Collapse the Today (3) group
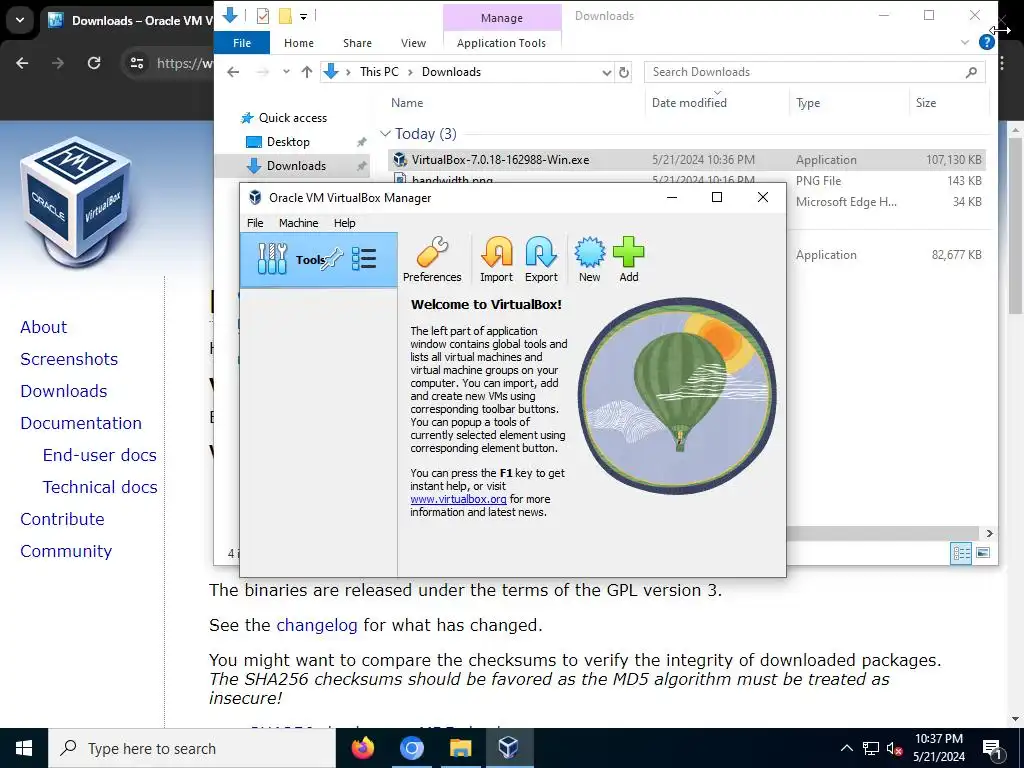The image size is (1024, 768). pos(385,134)
